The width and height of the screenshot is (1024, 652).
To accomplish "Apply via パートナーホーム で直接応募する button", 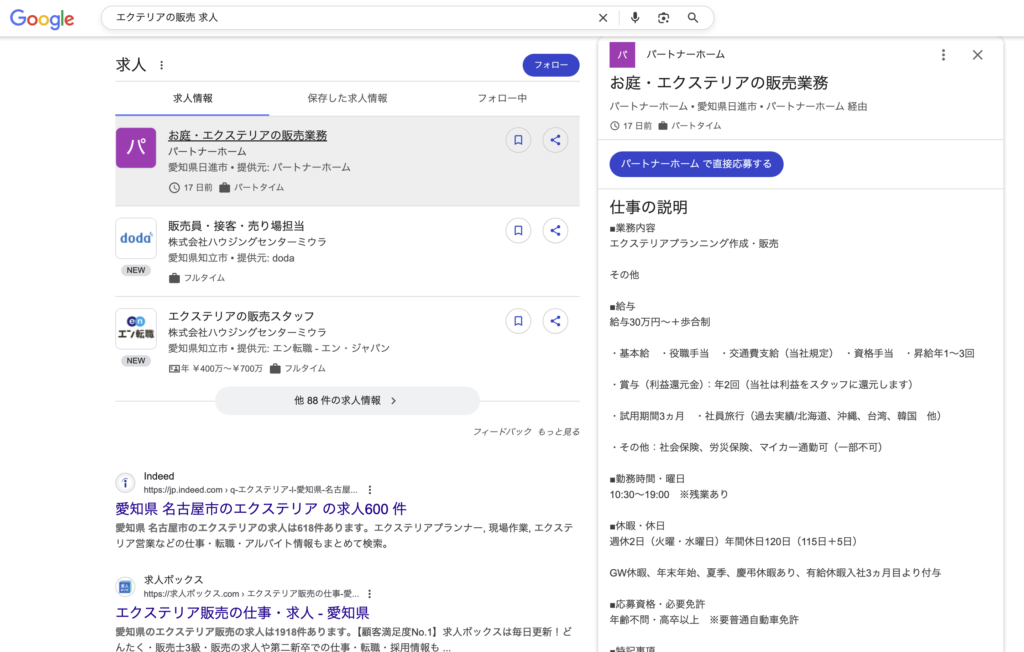I will [696, 164].
